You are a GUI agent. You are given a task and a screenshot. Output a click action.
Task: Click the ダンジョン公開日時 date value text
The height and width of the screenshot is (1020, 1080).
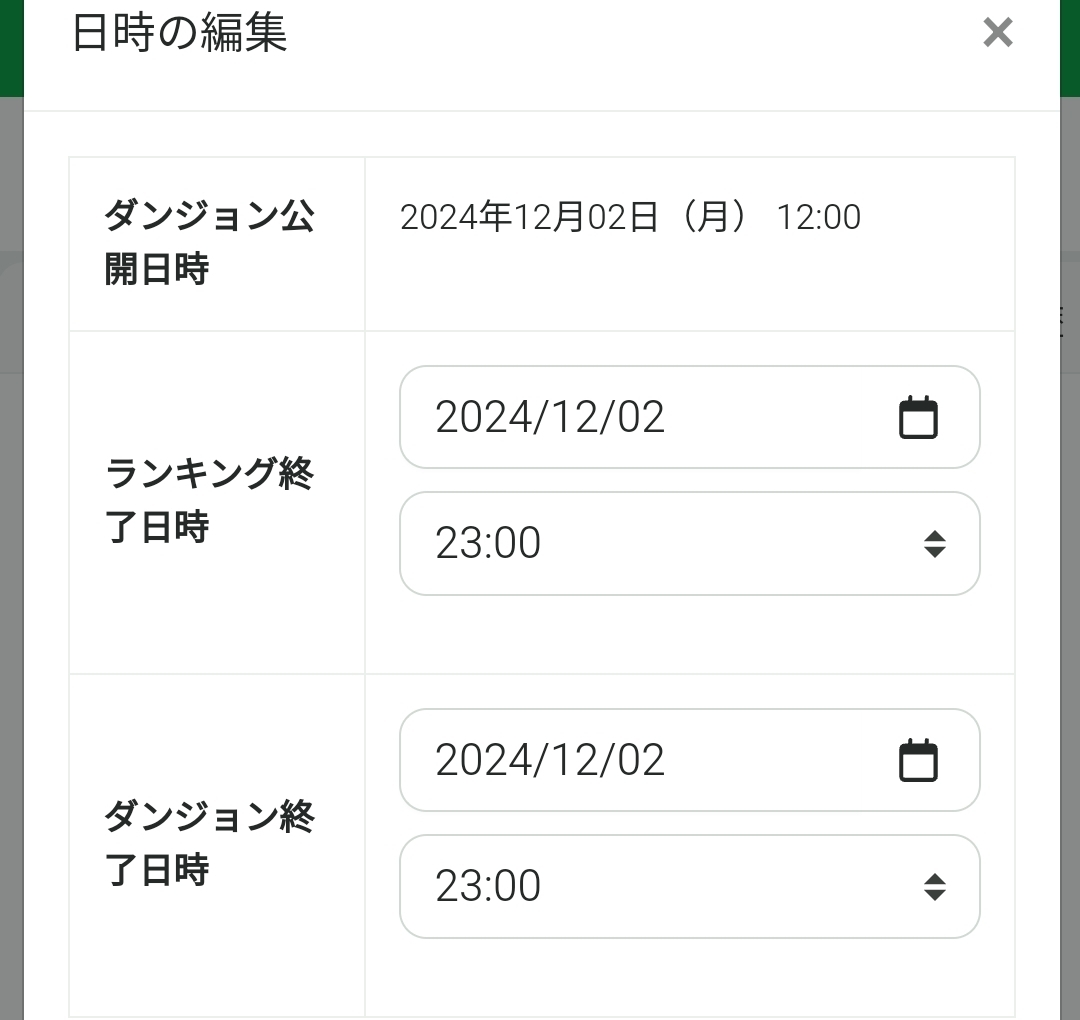click(x=630, y=217)
